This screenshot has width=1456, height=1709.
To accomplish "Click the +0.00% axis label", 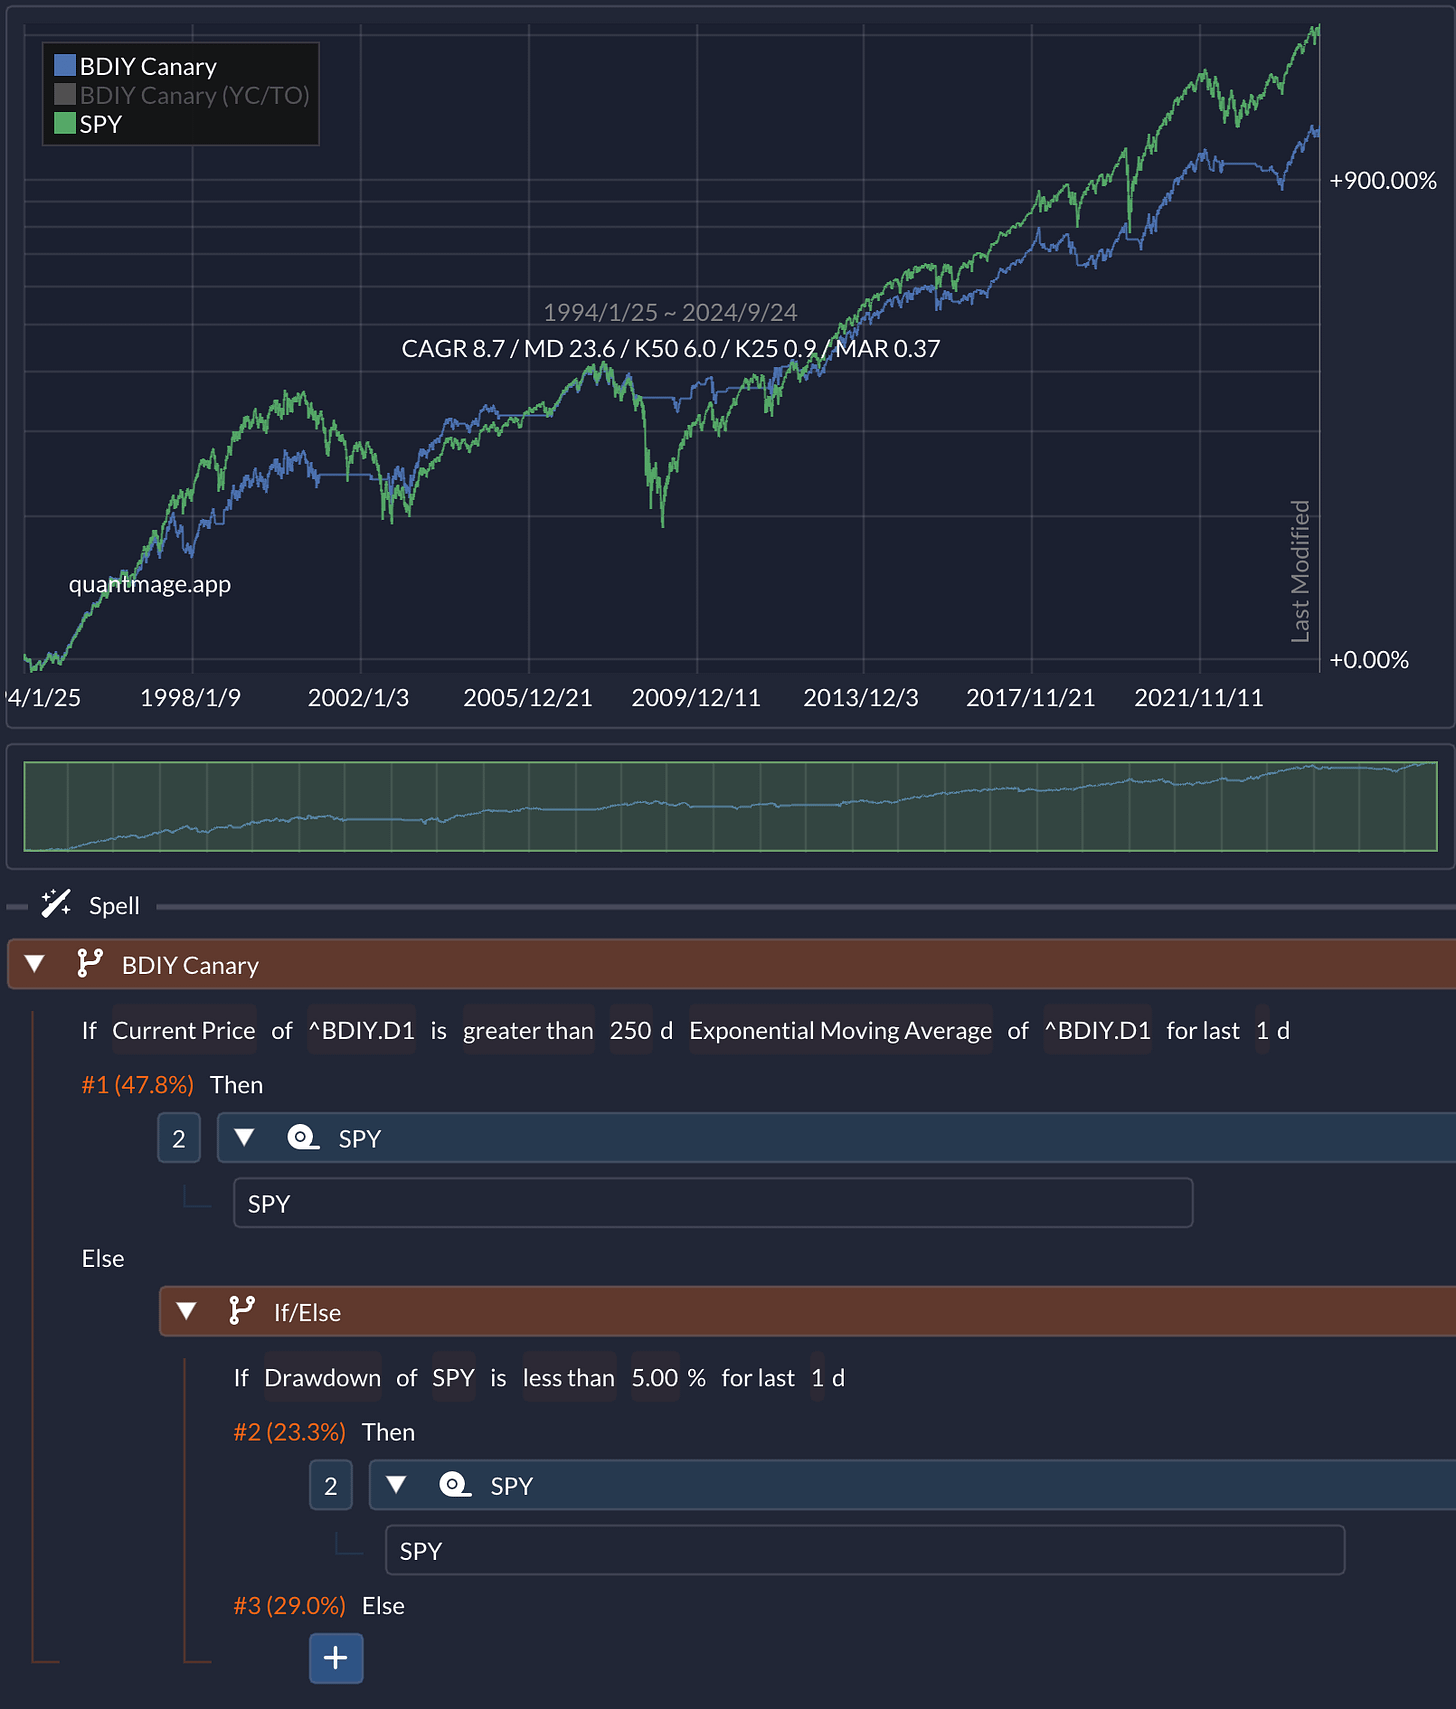I will [x=1369, y=660].
